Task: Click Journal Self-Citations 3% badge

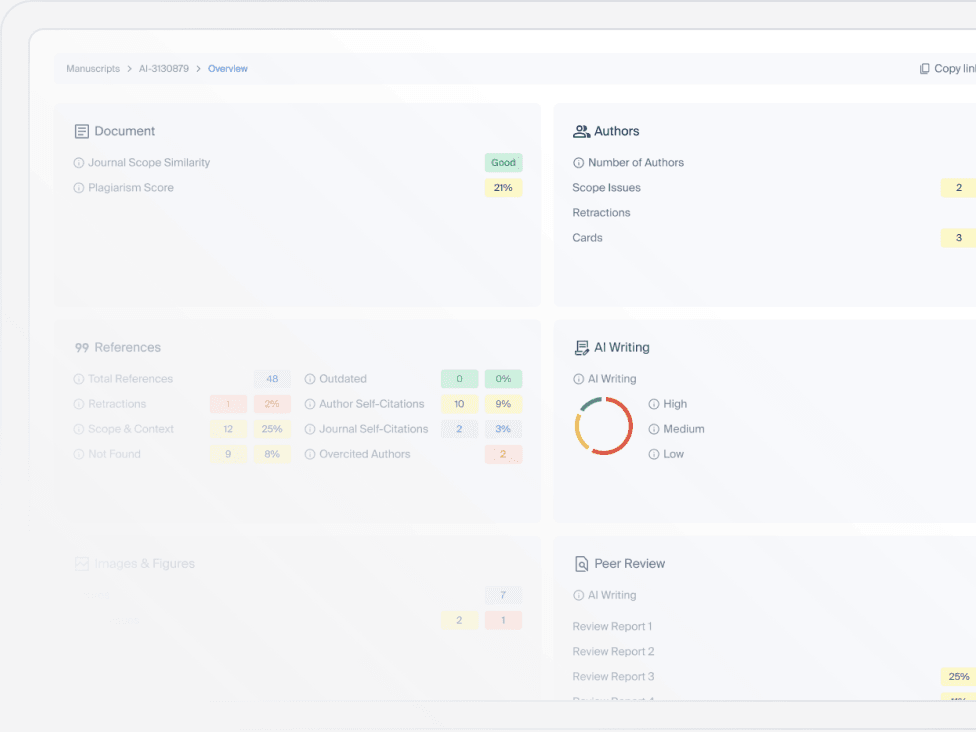Action: coord(504,429)
